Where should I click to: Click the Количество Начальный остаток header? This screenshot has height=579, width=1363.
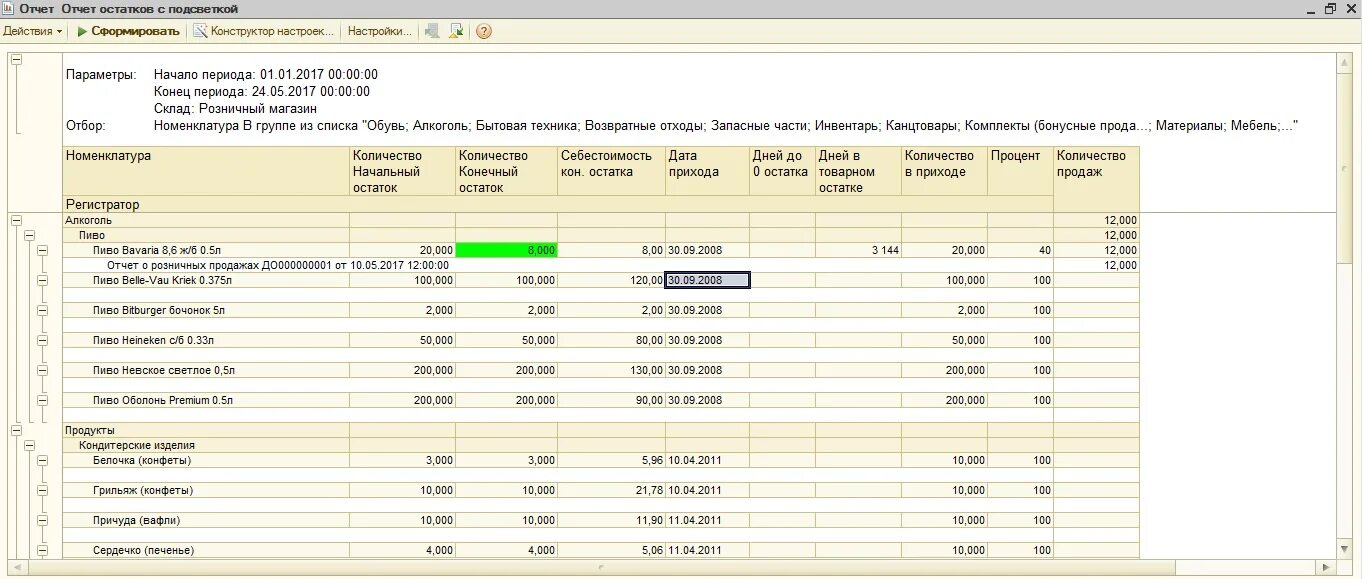402,171
